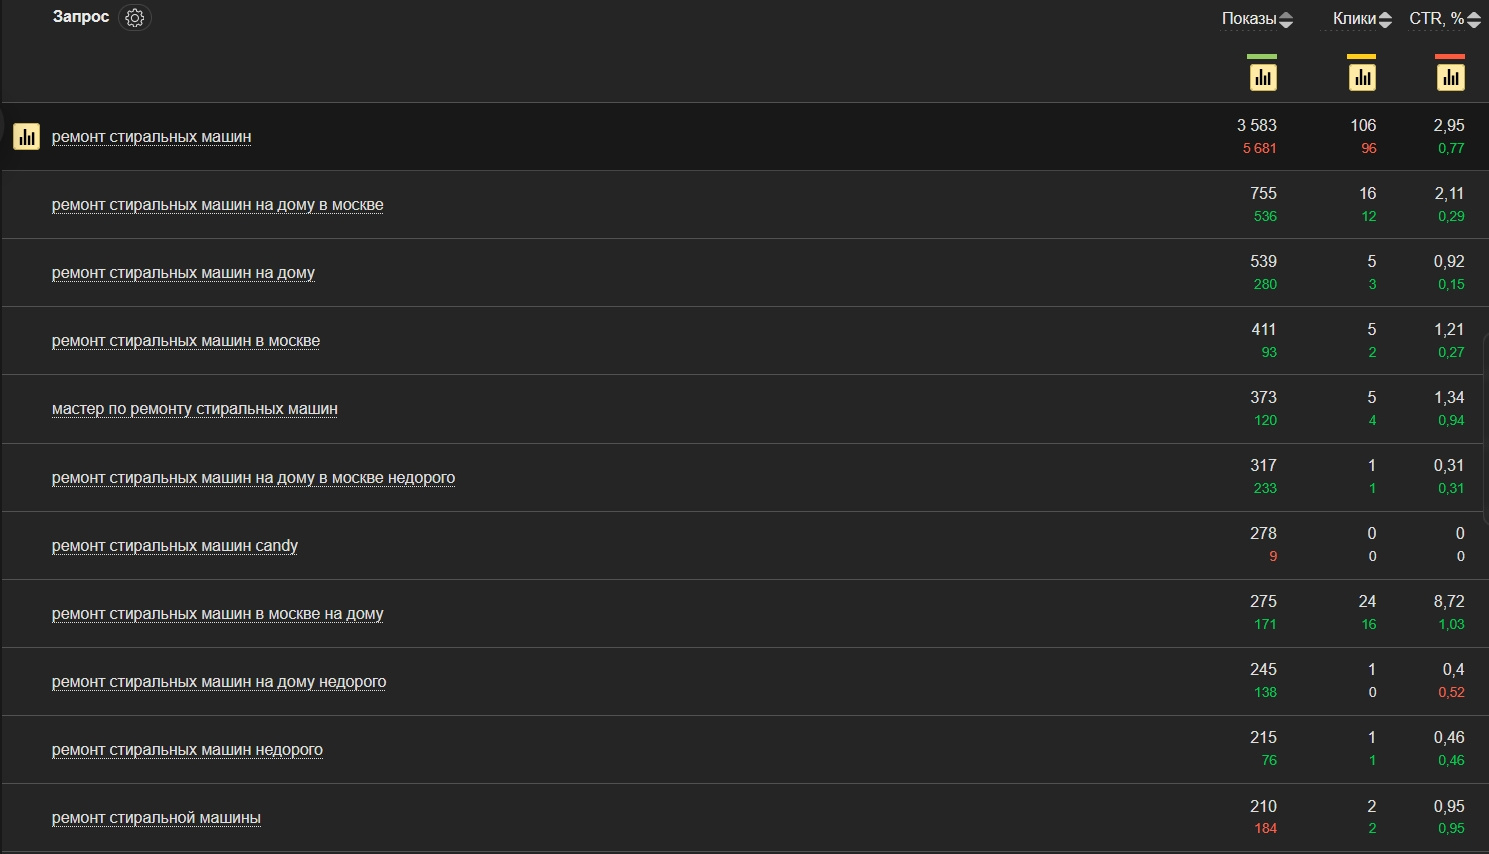Open query мастер по ремонту стиральных машин
The height and width of the screenshot is (854, 1489).
click(x=194, y=409)
